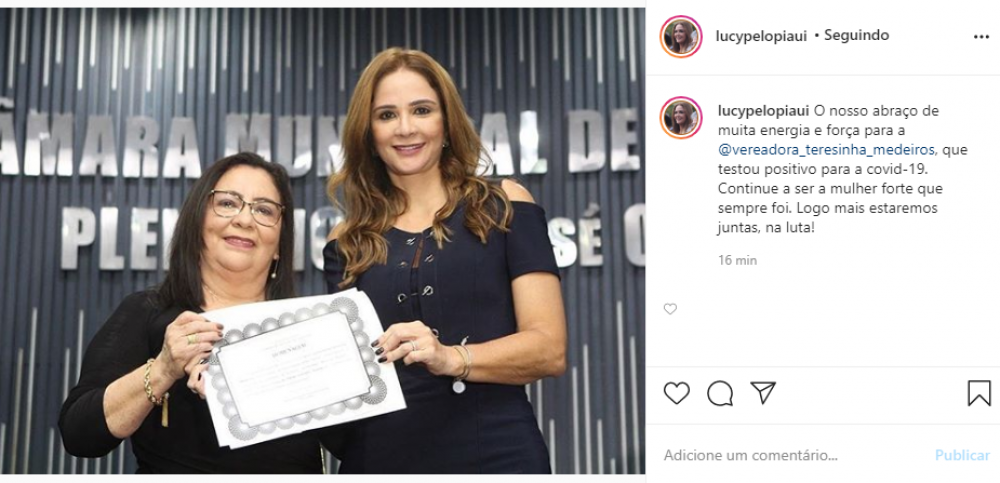Open lucypelopiaui username in post header
1000x483 pixels.
[762, 36]
